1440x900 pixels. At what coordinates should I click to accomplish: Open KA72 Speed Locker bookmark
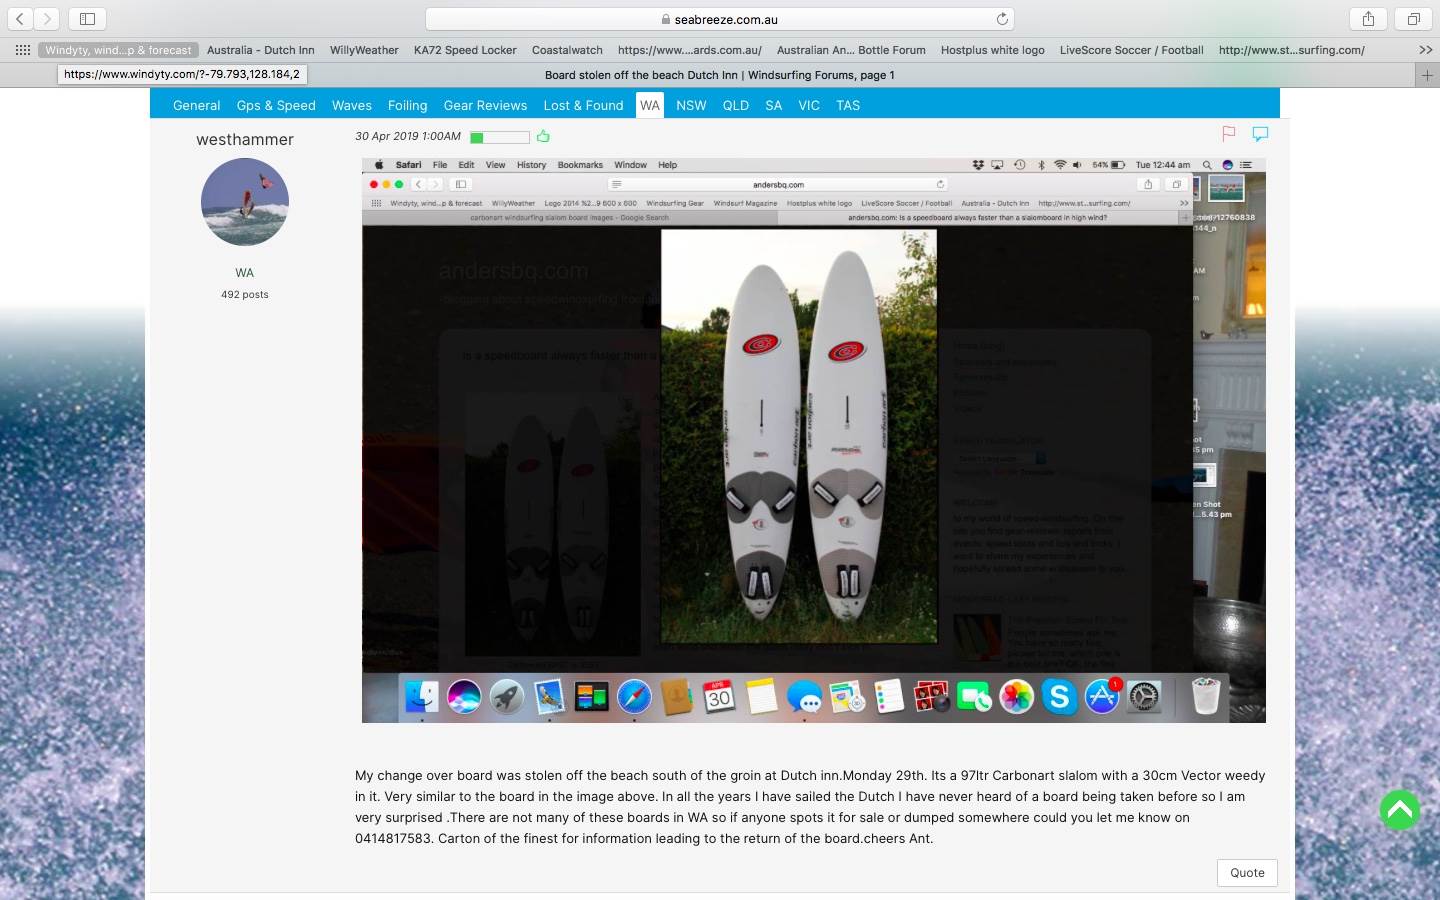[465, 50]
